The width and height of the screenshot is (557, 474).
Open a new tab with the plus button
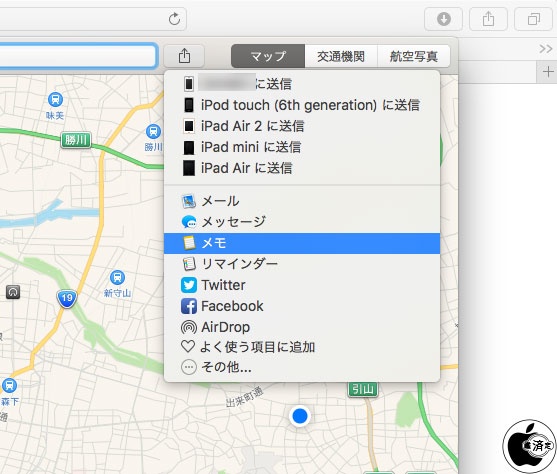click(547, 72)
